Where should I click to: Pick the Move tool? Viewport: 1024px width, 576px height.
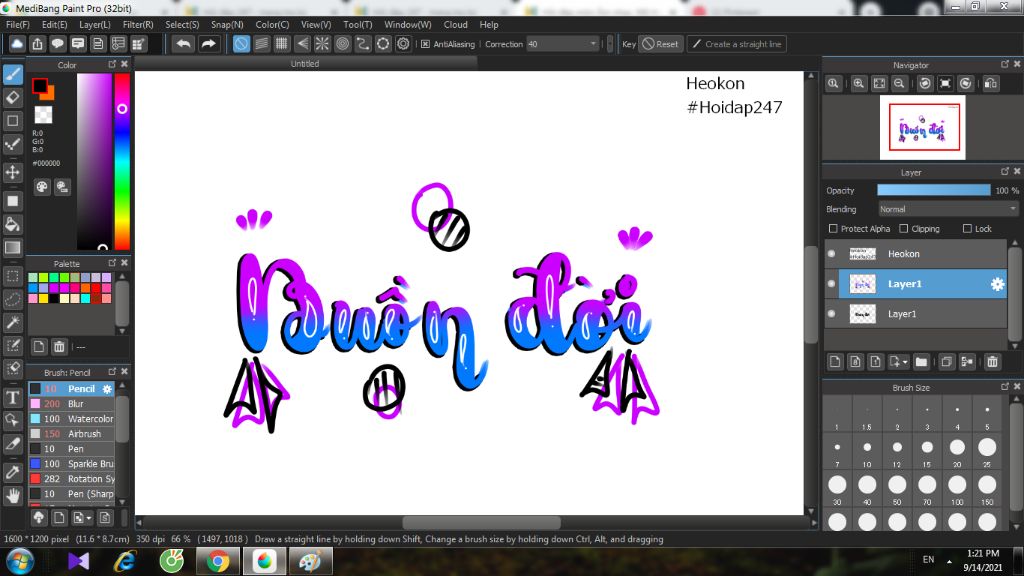pyautogui.click(x=12, y=172)
